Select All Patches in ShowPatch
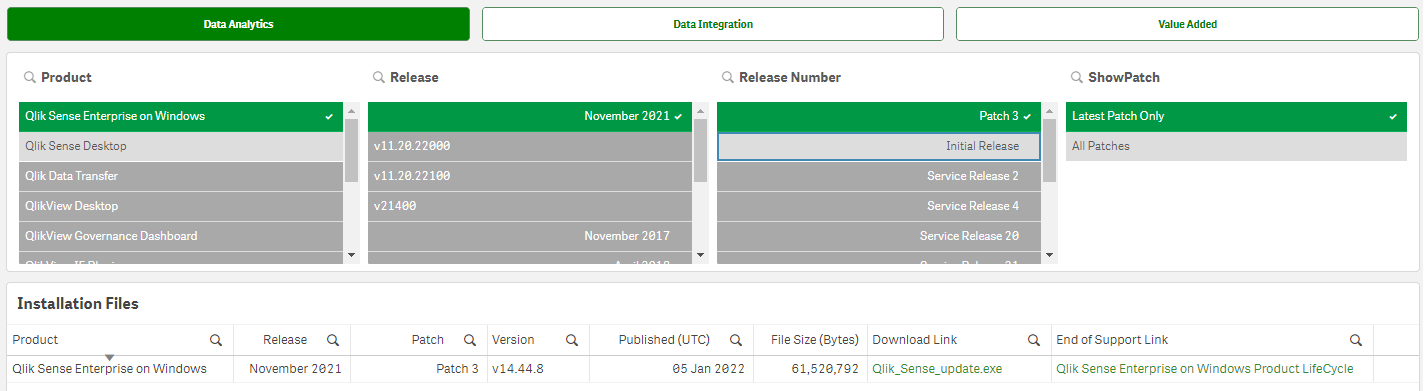The width and height of the screenshot is (1425, 391). (x=1236, y=146)
